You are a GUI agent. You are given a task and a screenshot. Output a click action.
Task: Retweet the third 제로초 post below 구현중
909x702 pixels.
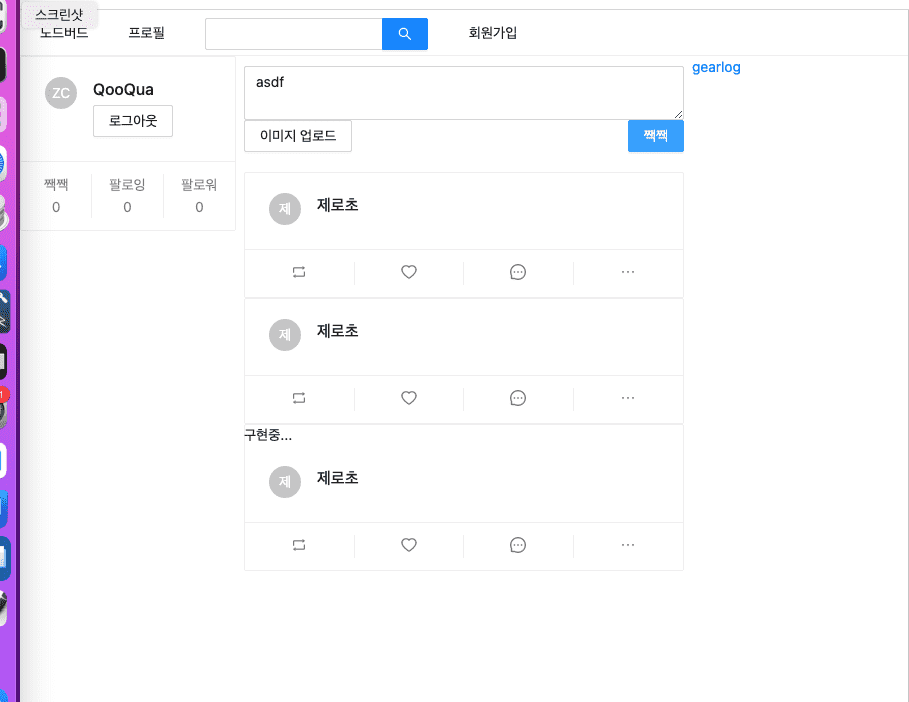click(x=299, y=545)
